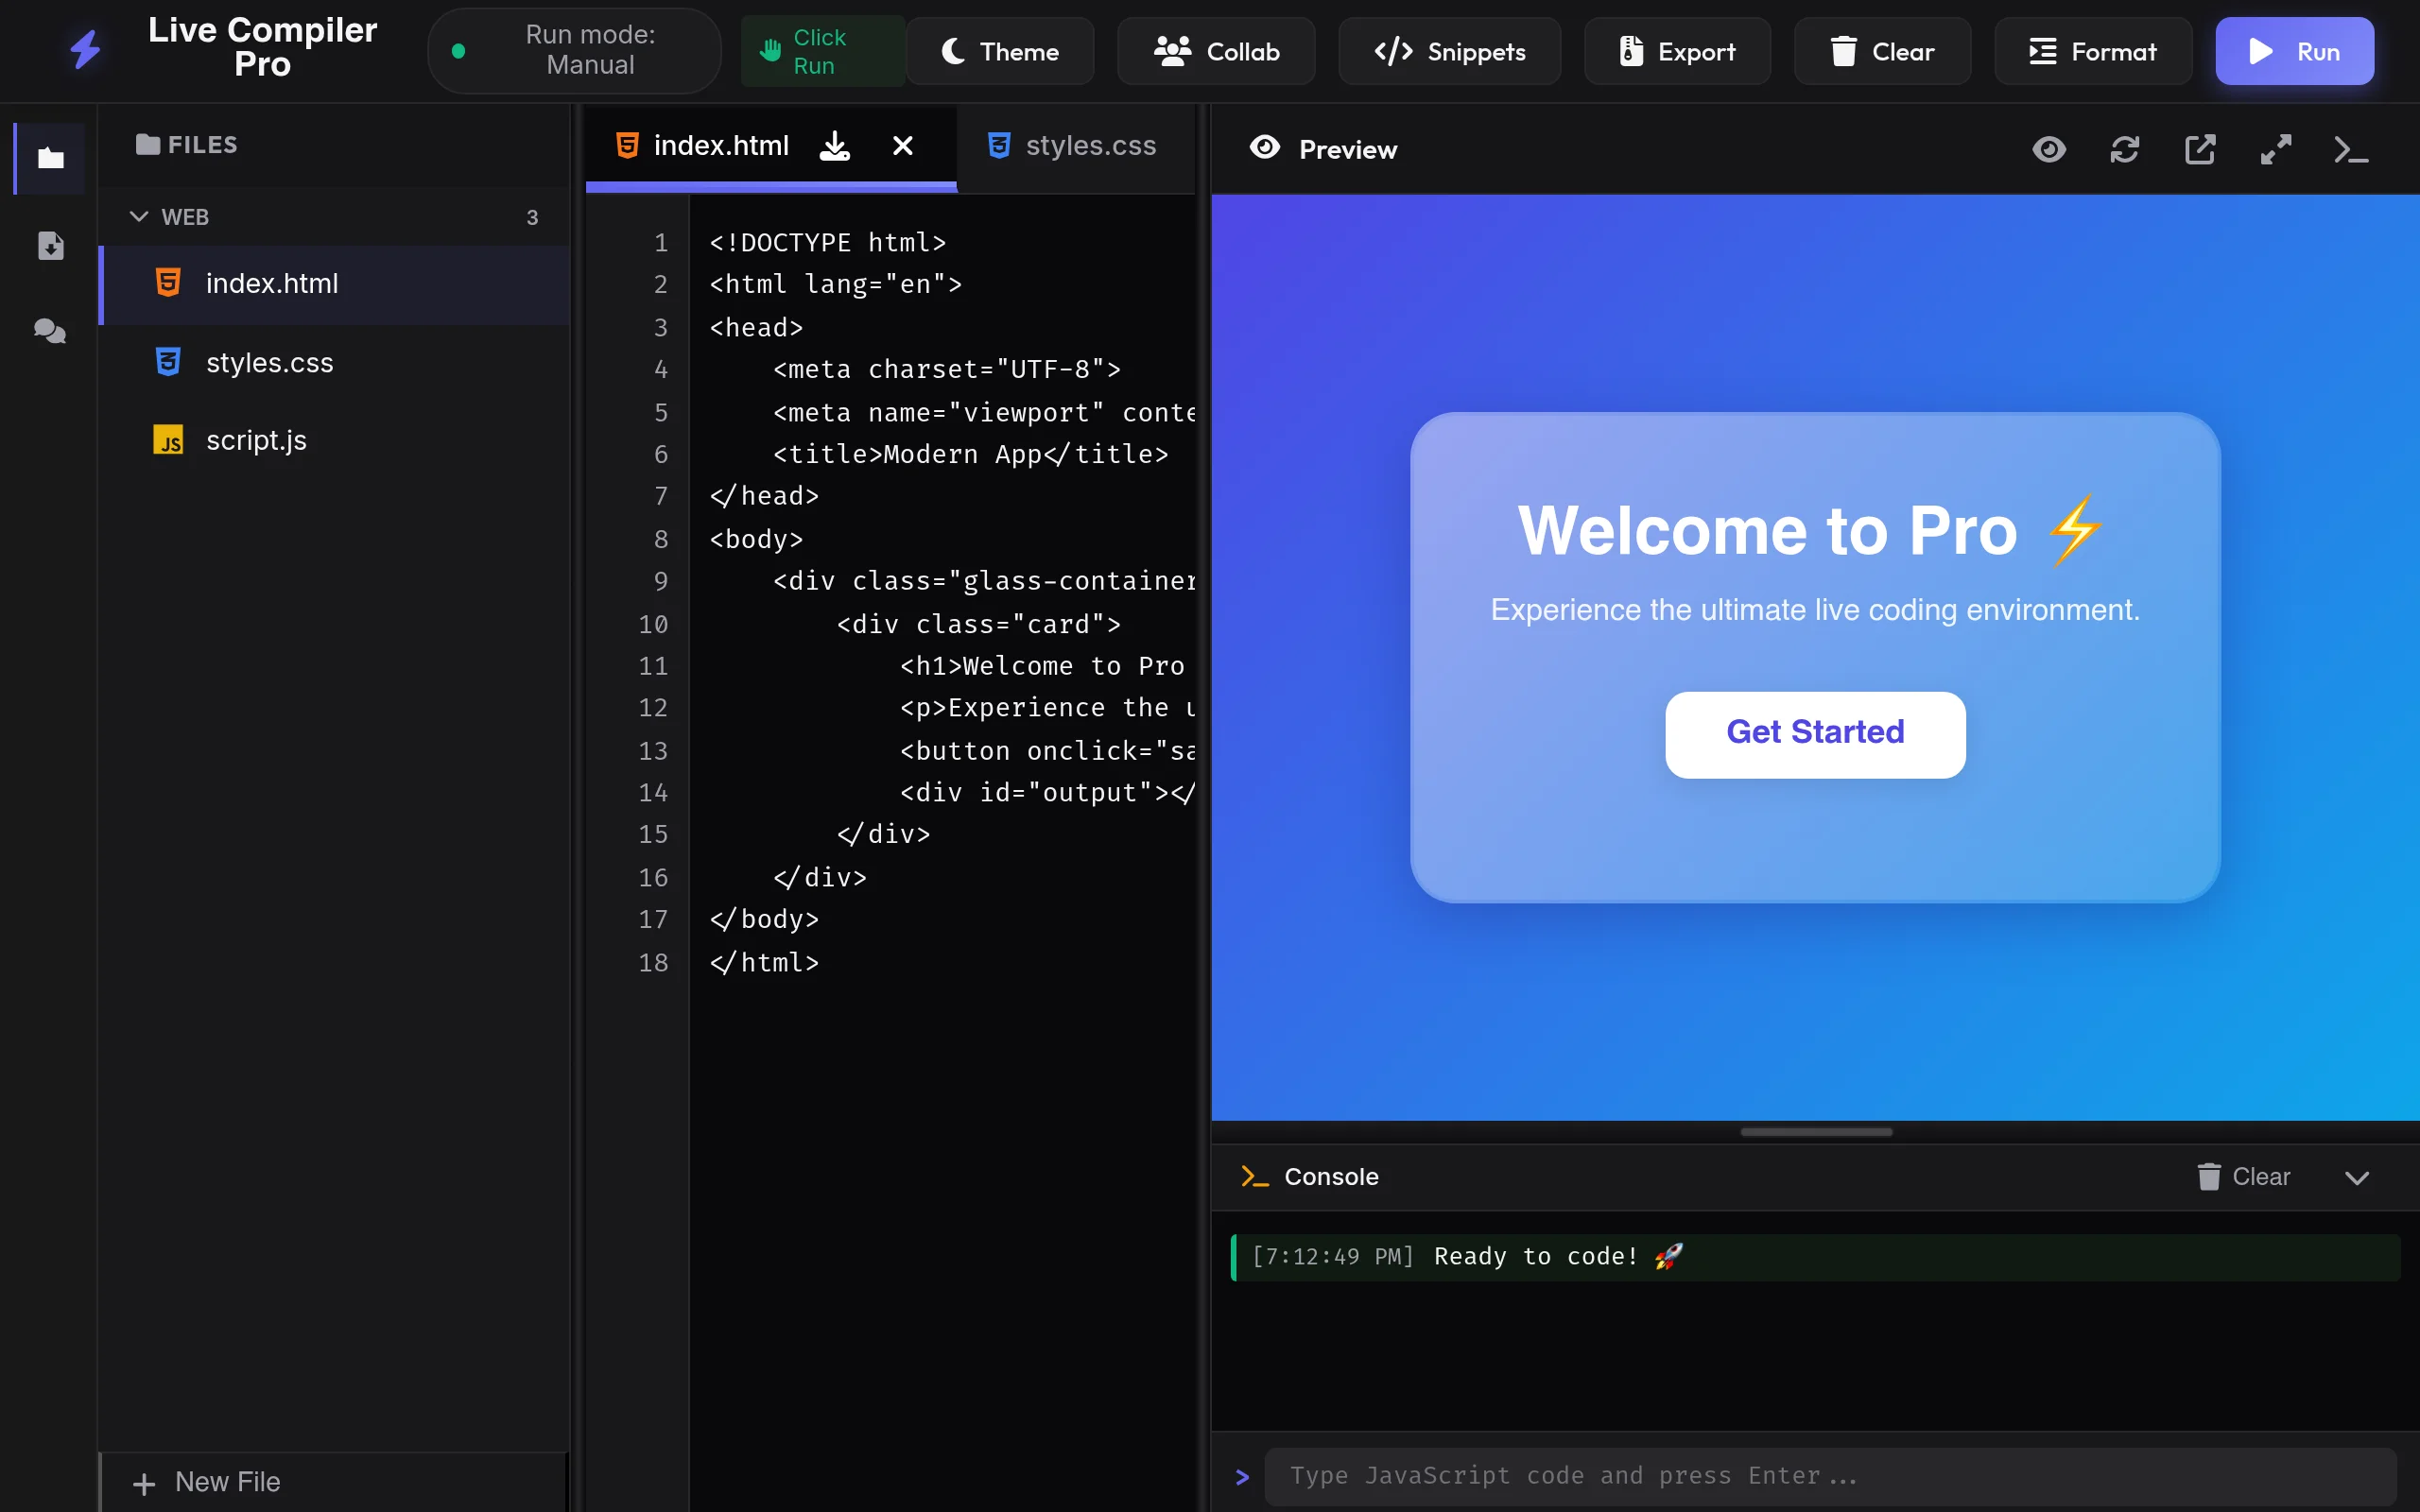Refresh the preview pane
Image resolution: width=2420 pixels, height=1512 pixels.
click(2124, 150)
